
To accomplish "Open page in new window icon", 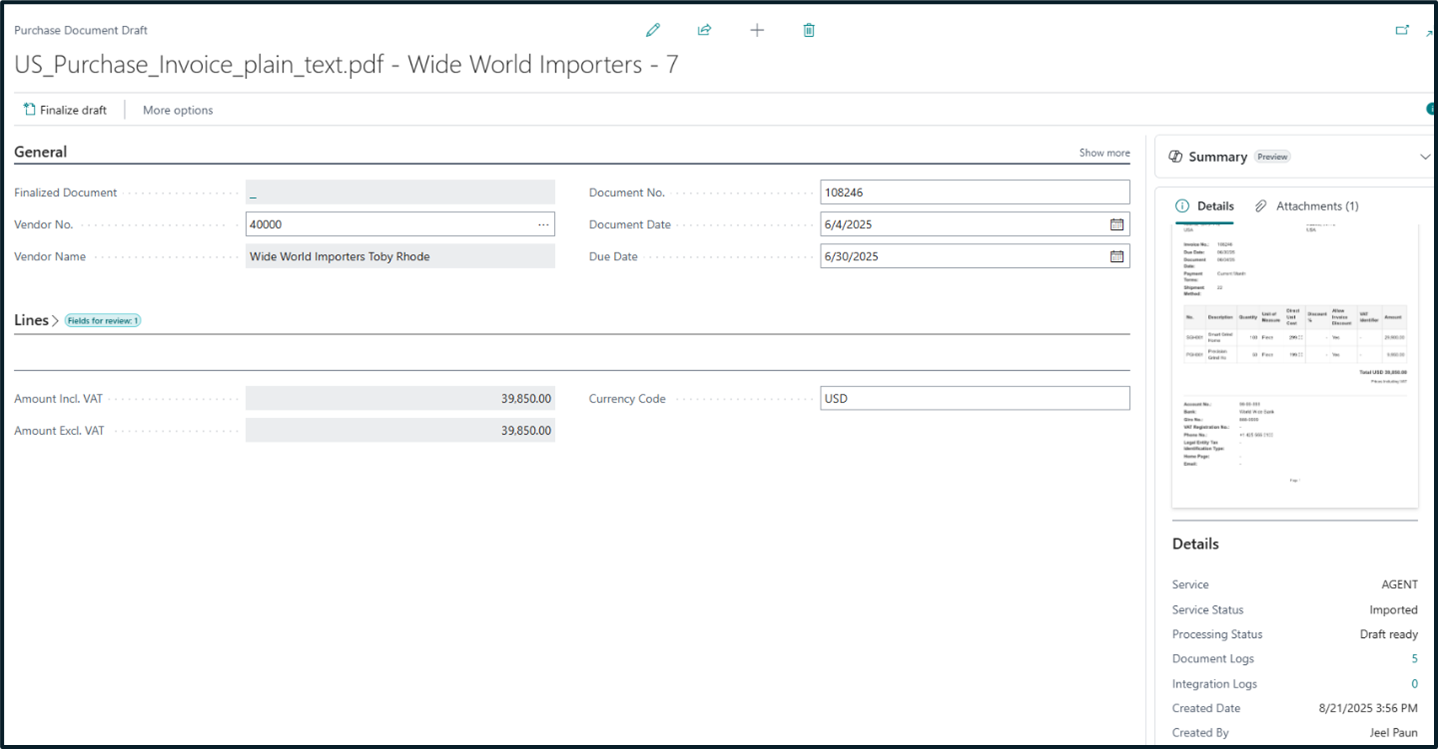I will tap(1402, 30).
